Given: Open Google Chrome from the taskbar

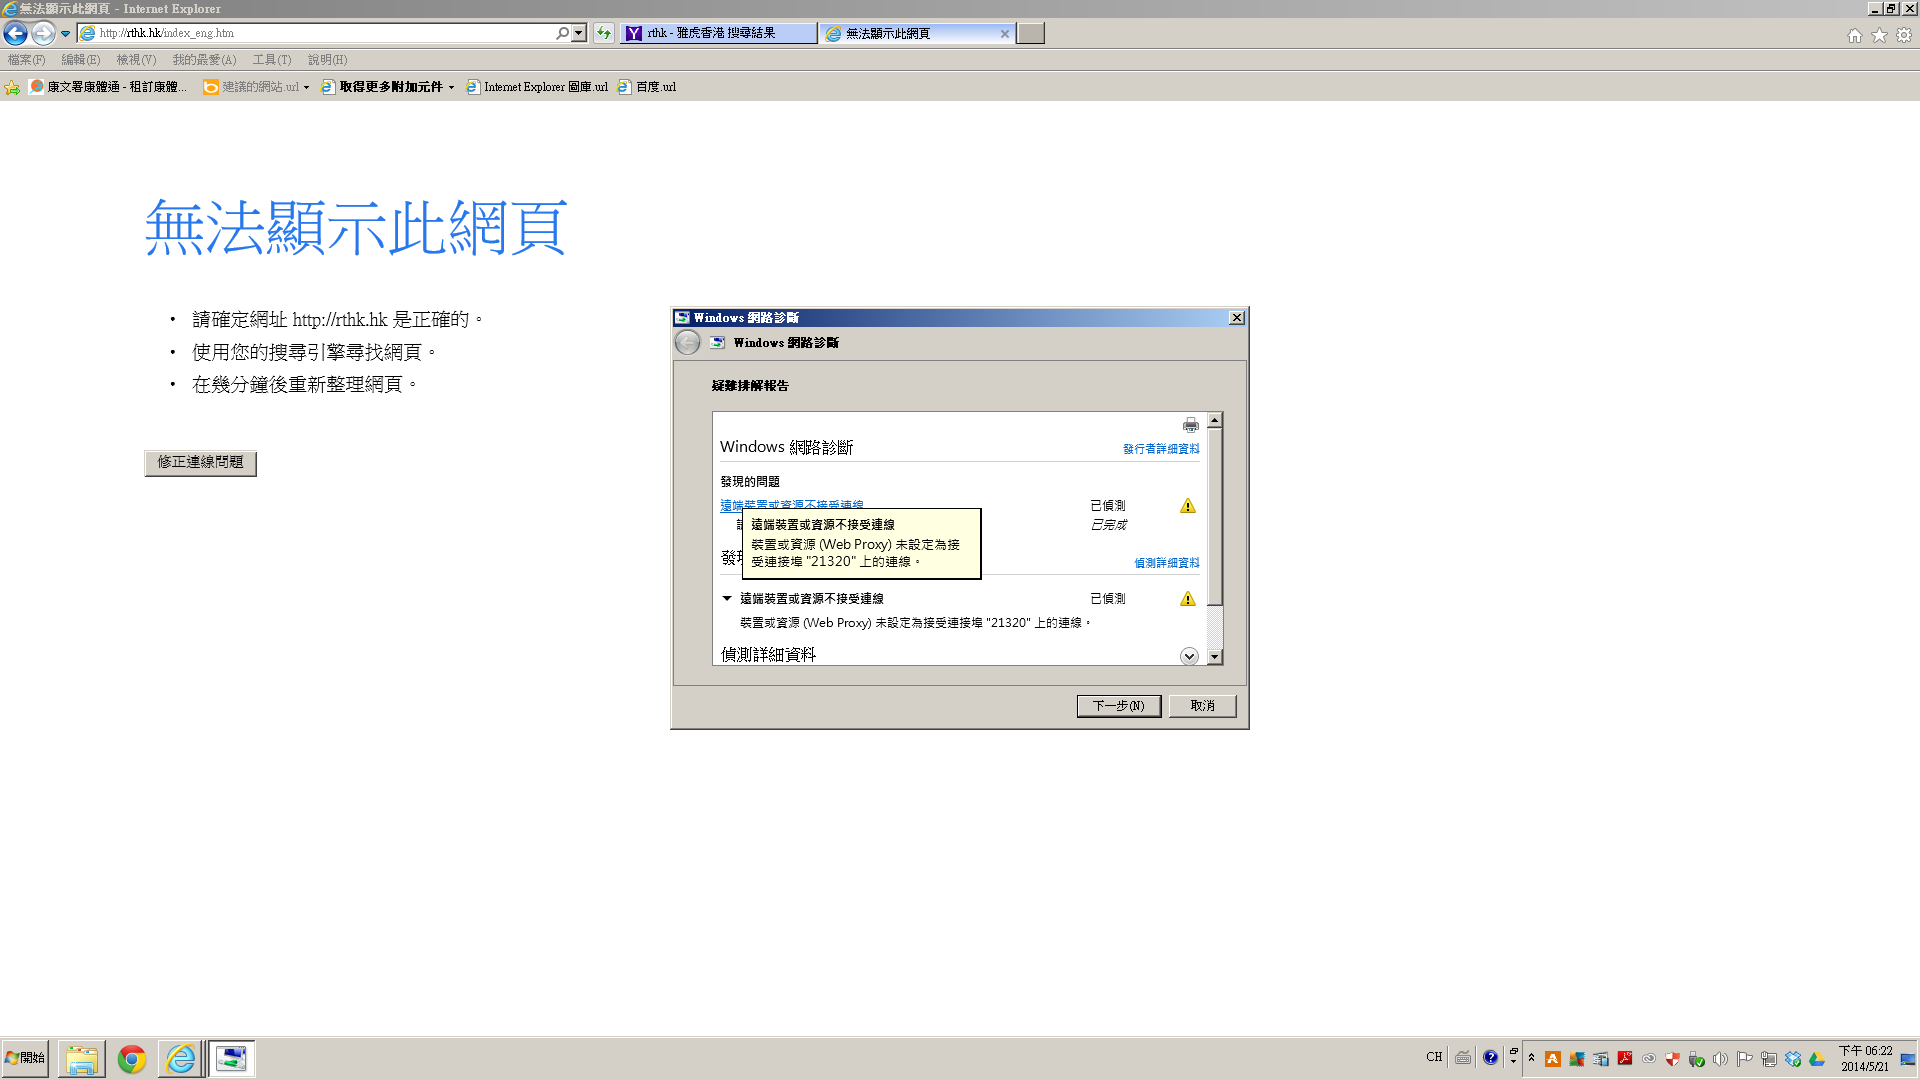Looking at the screenshot, I should (131, 1058).
